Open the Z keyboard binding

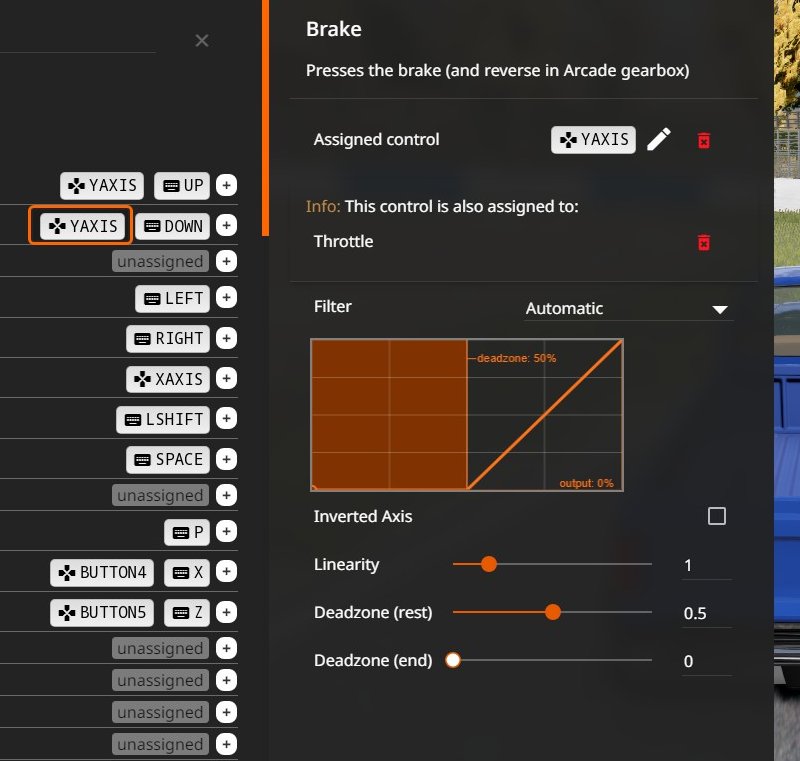(187, 612)
